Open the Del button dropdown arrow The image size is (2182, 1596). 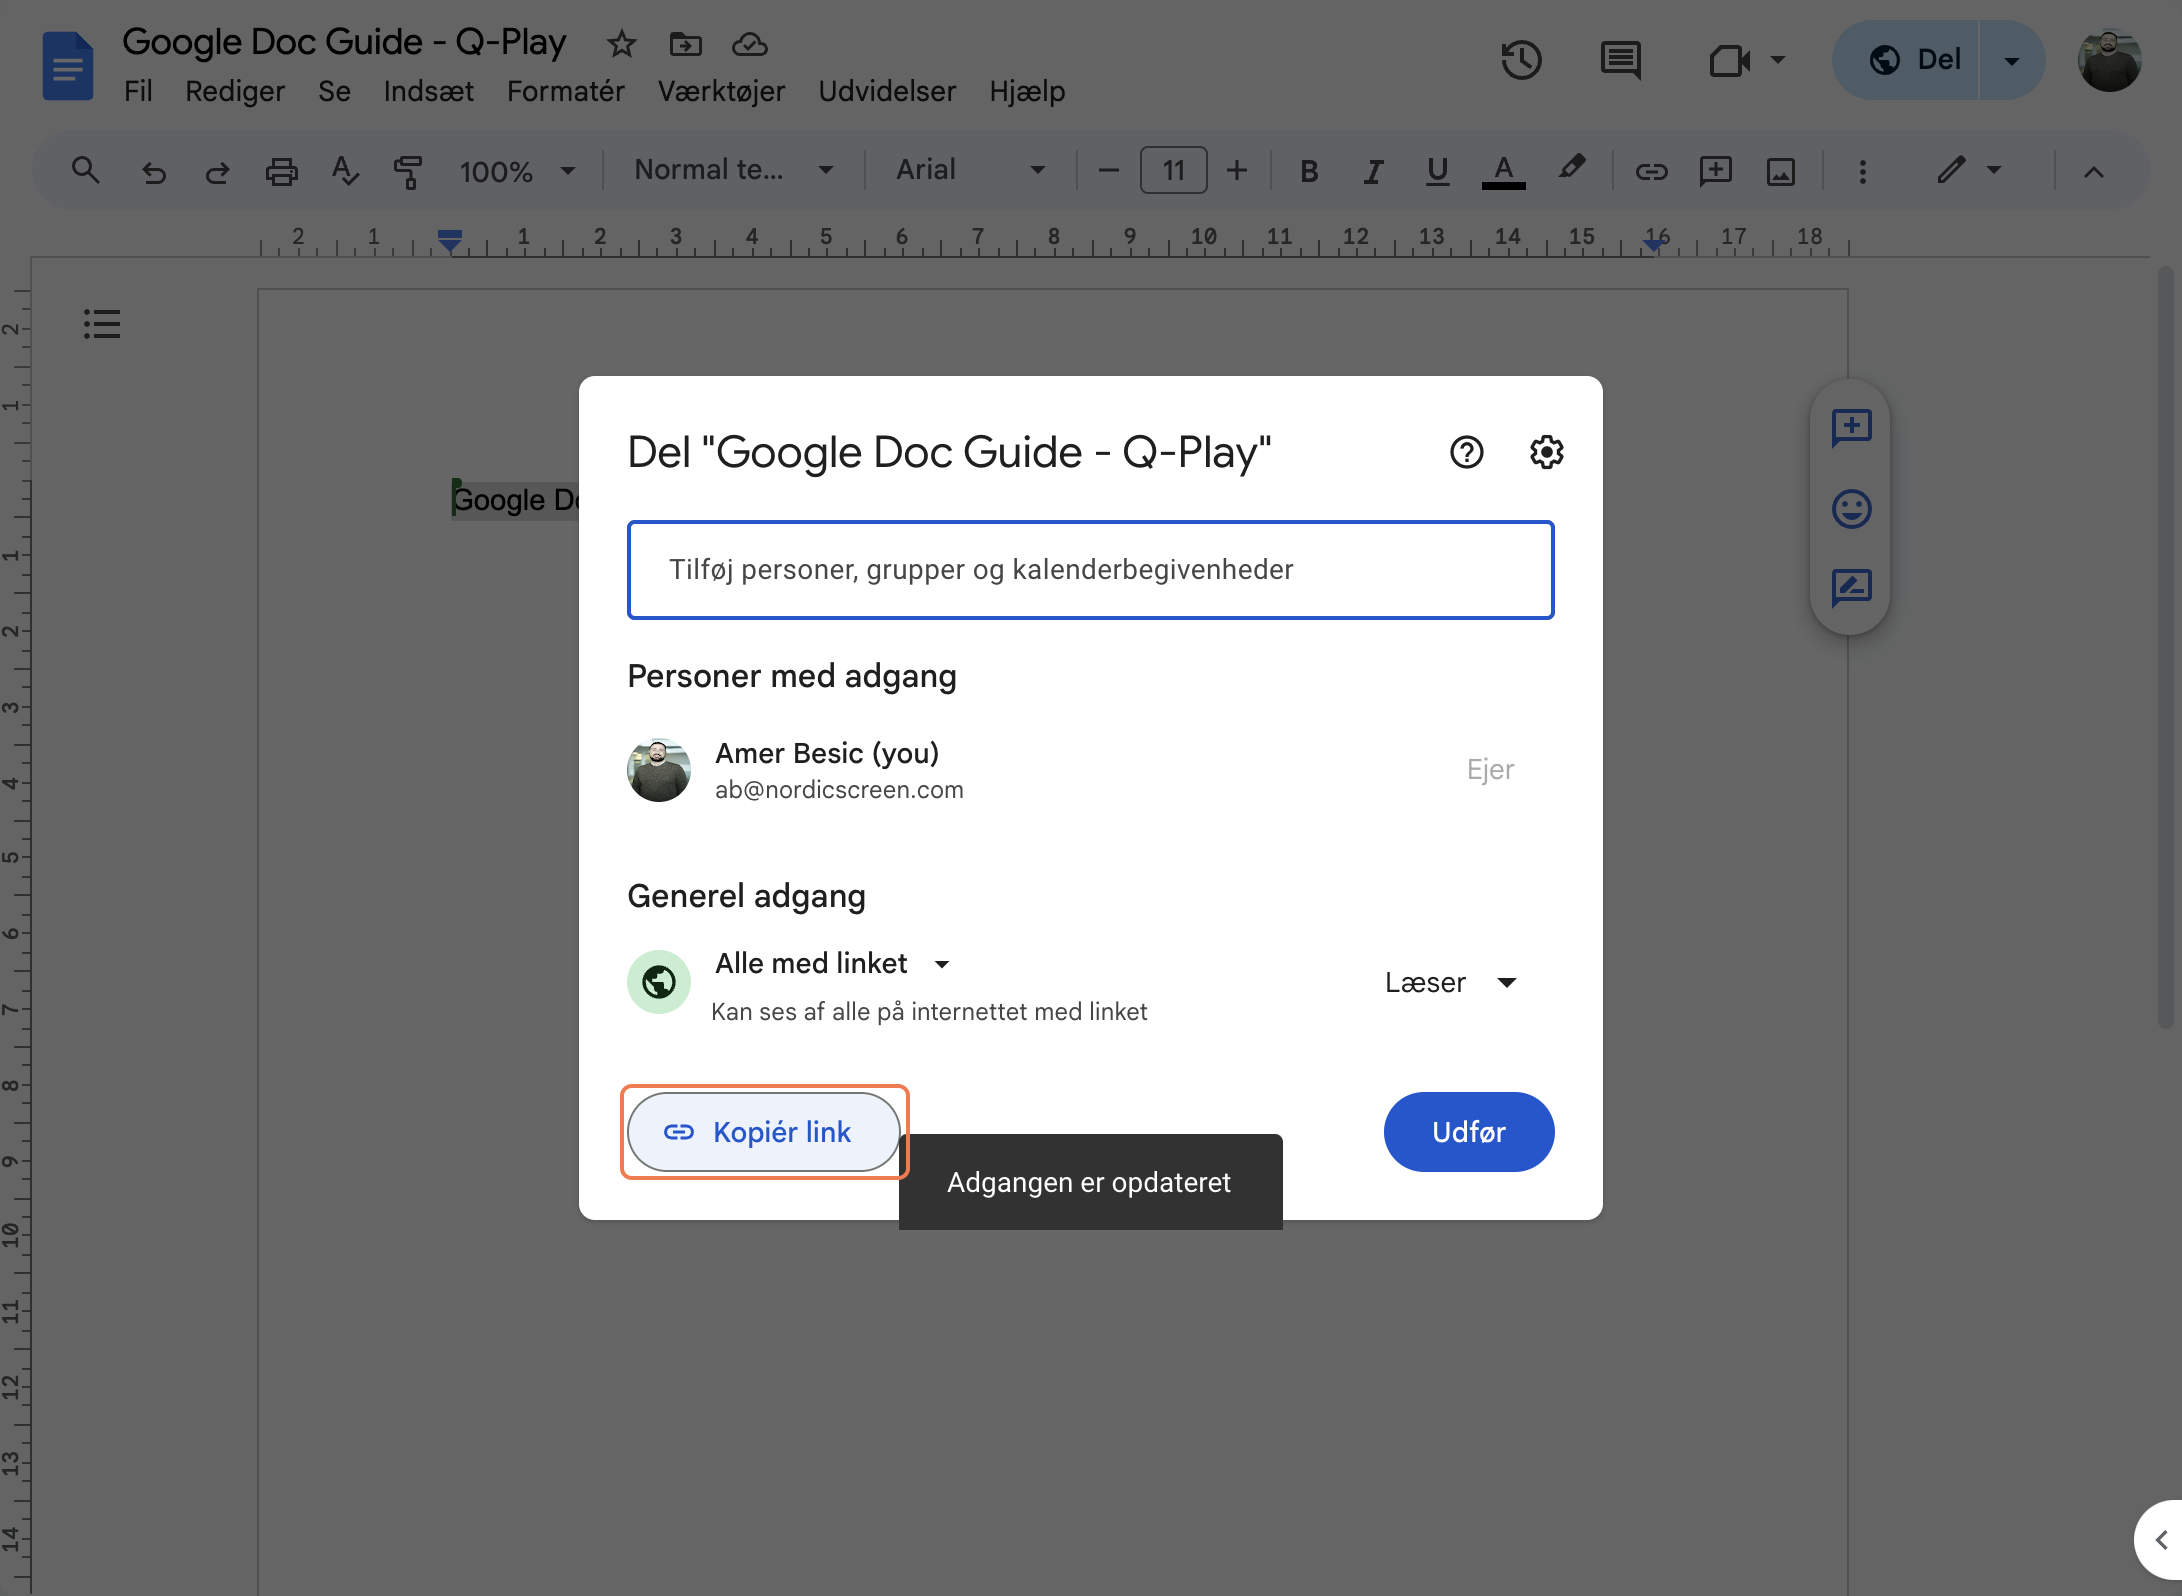2012,60
